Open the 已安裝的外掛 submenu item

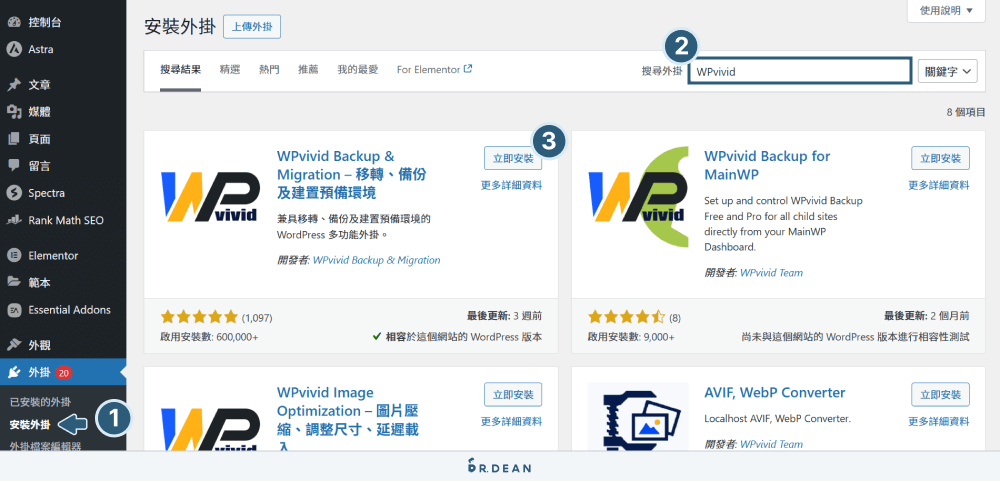[40, 402]
